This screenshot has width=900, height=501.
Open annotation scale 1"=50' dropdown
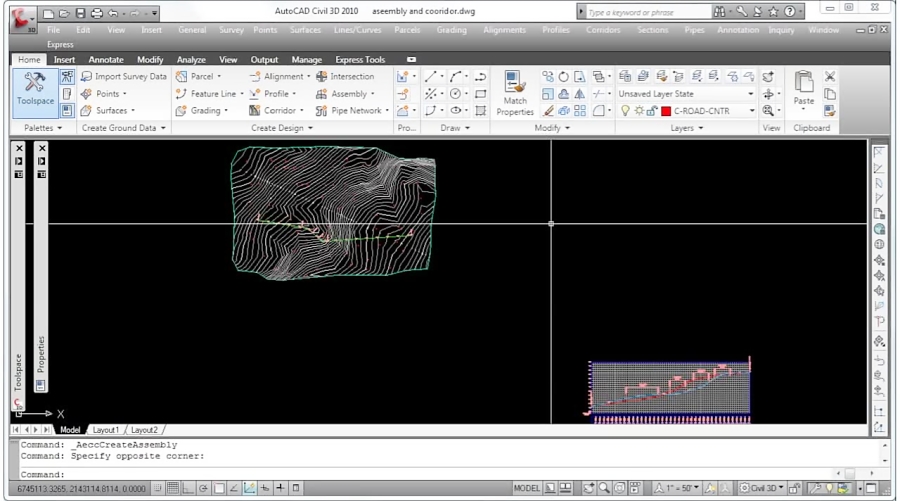coord(677,488)
